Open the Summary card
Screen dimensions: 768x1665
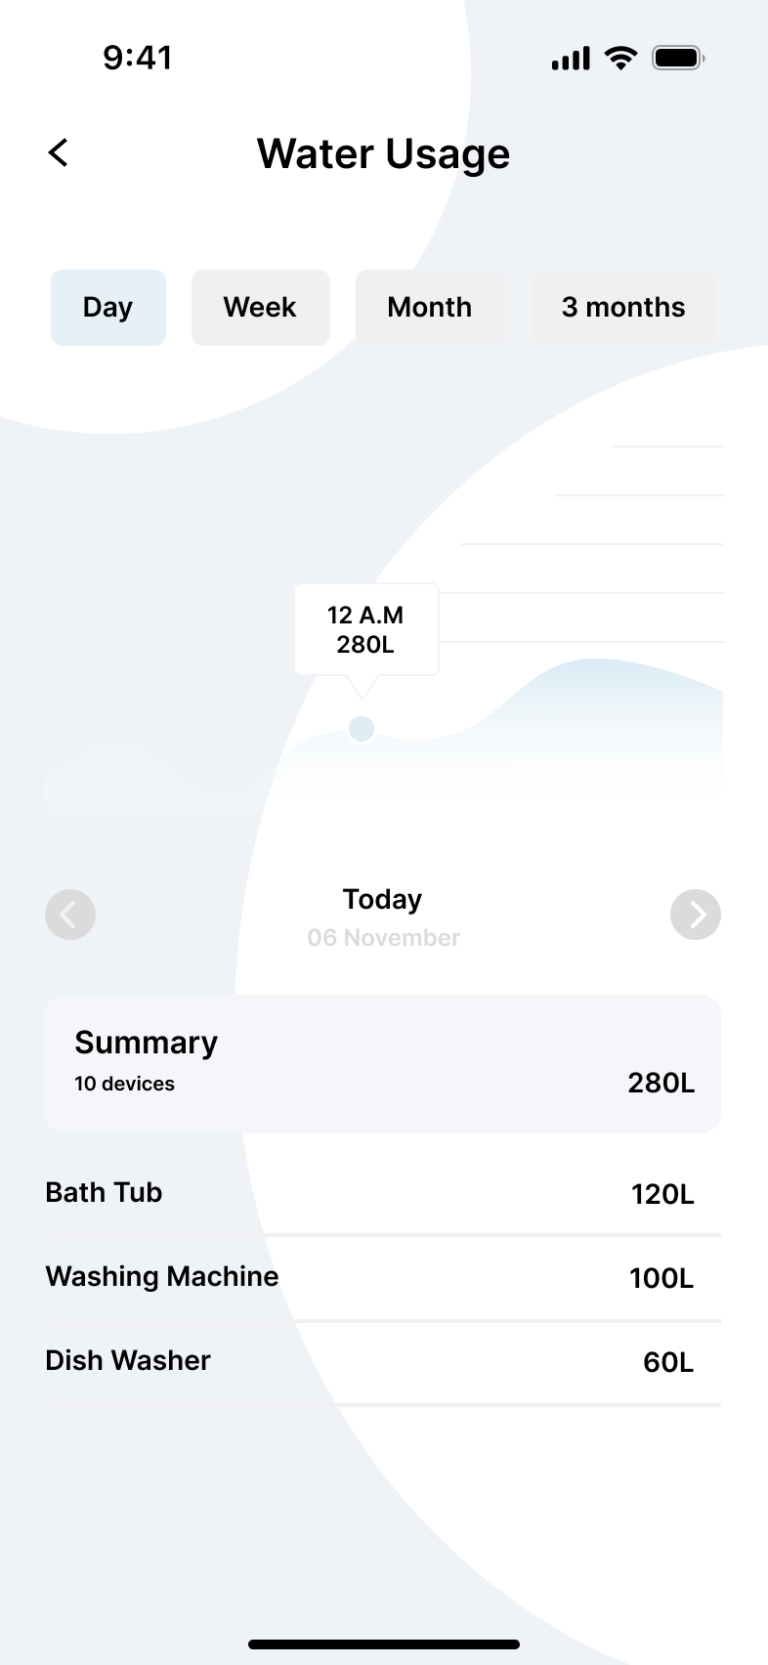tap(383, 1063)
